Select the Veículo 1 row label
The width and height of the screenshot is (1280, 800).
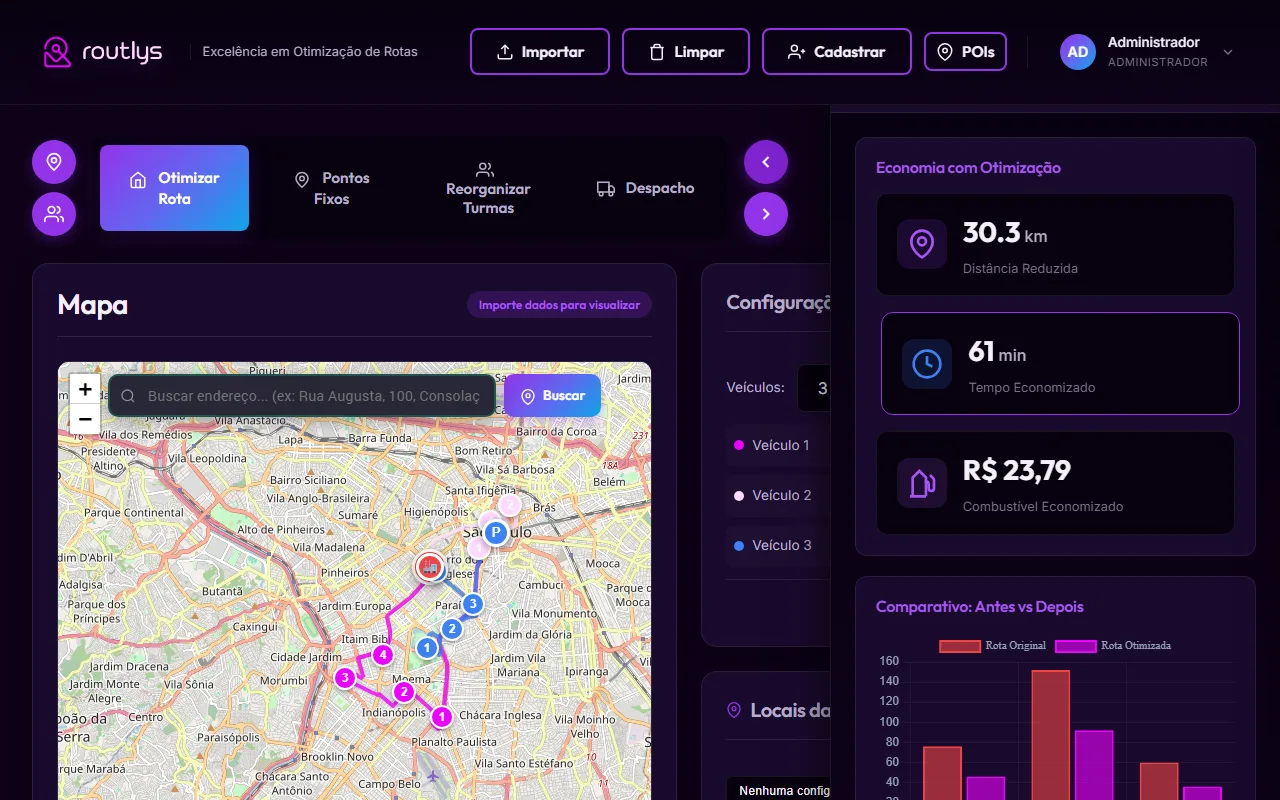point(781,445)
